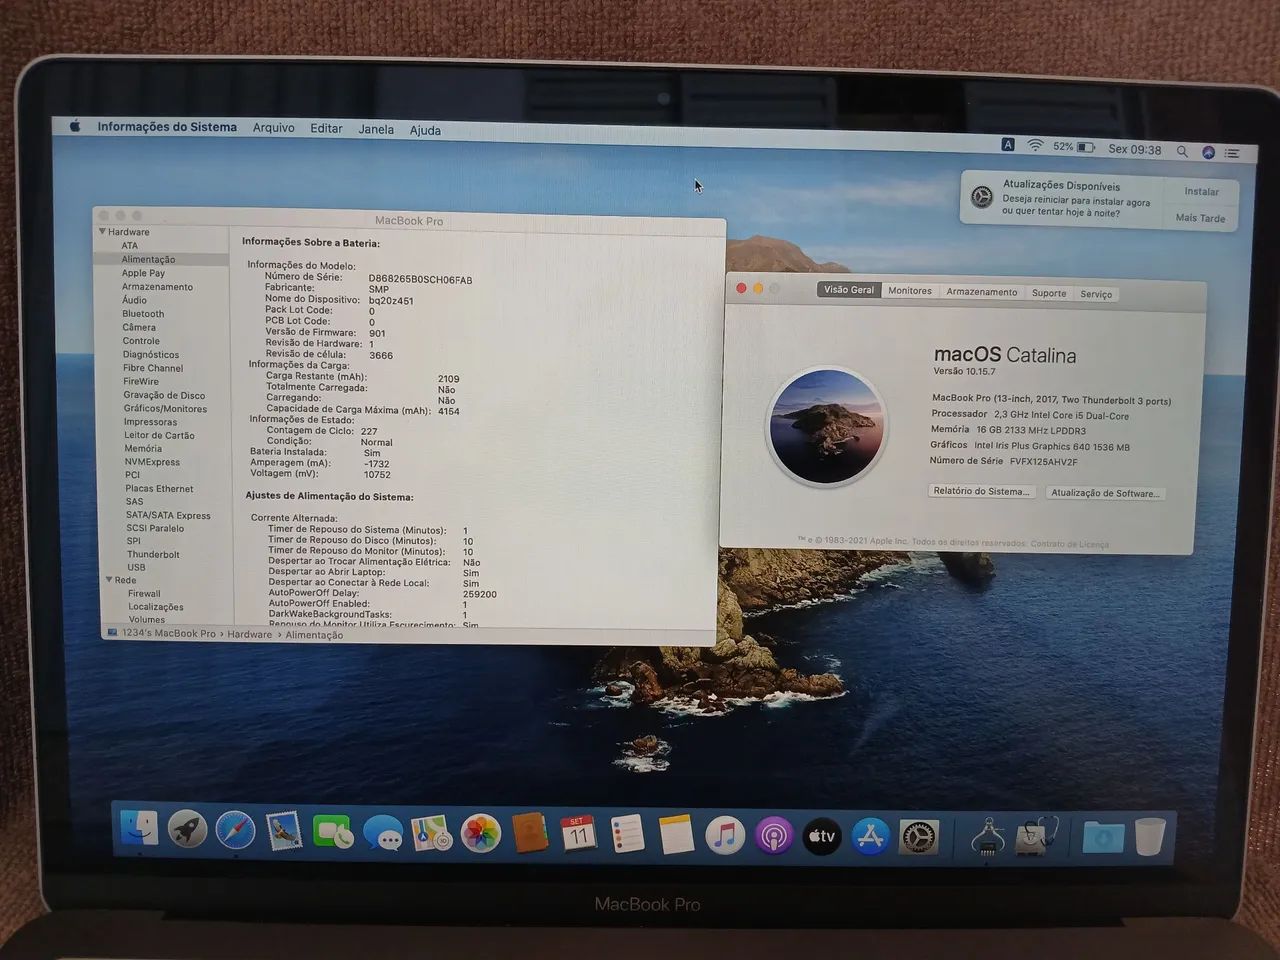Image resolution: width=1280 pixels, height=960 pixels.
Task: Click menu bar clock Sex 09:38
Action: (1135, 149)
